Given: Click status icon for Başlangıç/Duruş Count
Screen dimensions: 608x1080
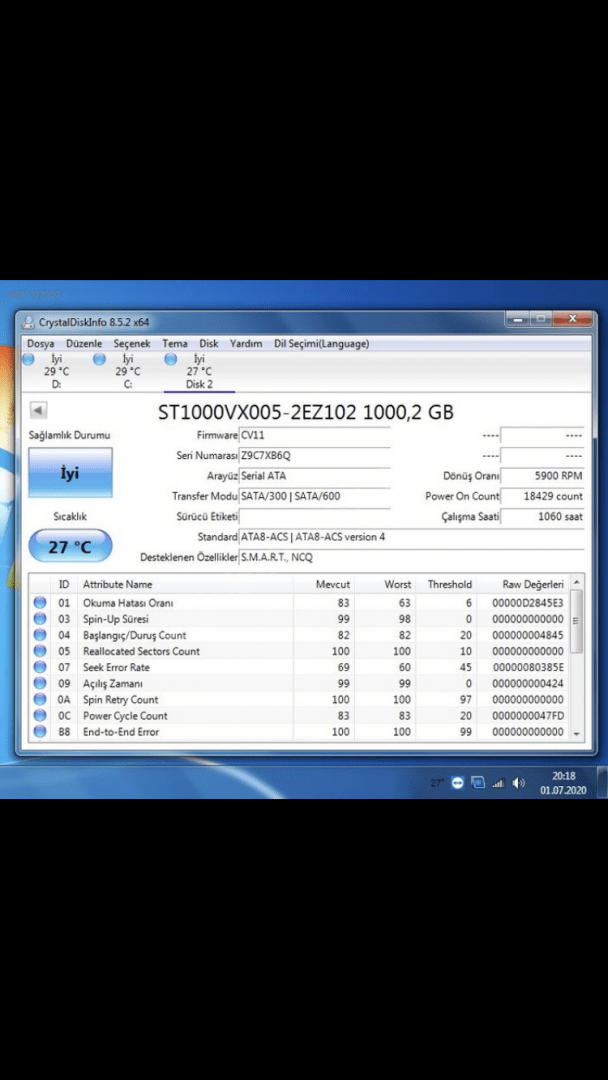Looking at the screenshot, I should click(x=40, y=635).
